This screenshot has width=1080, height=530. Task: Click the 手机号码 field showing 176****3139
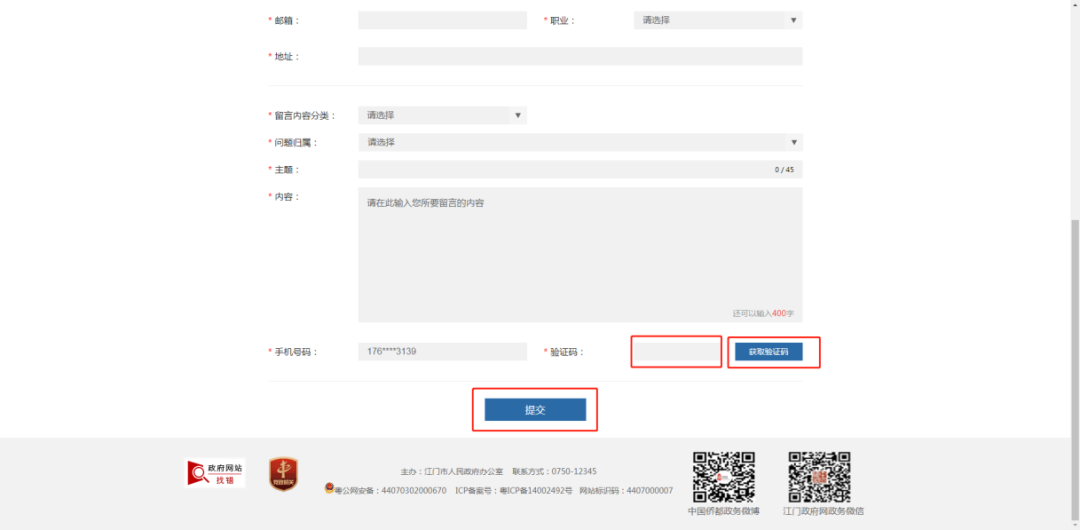coord(442,352)
